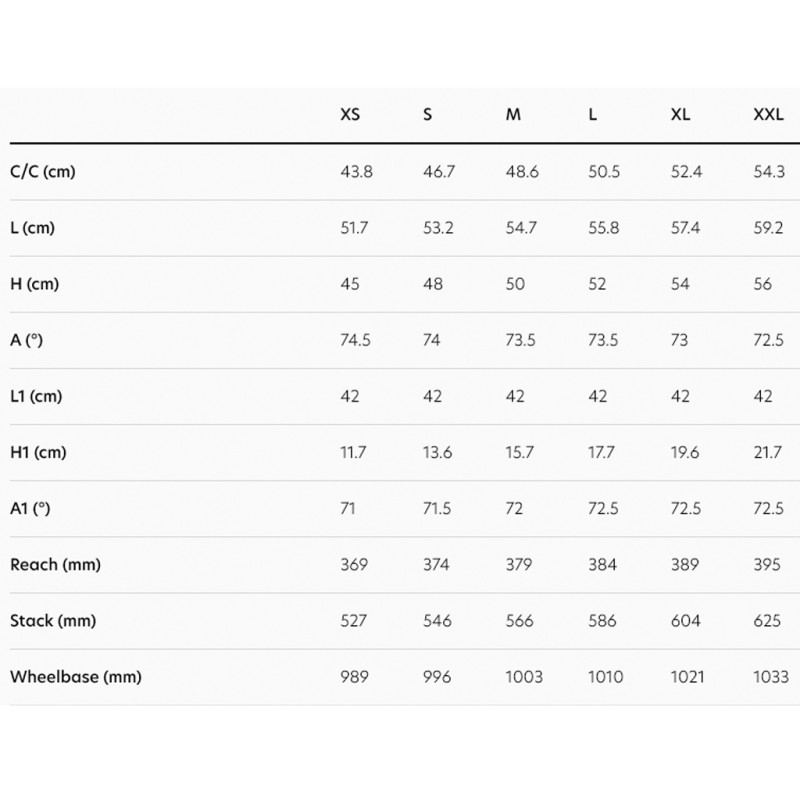
Task: Click the 55.8 length value for L
Action: [604, 228]
